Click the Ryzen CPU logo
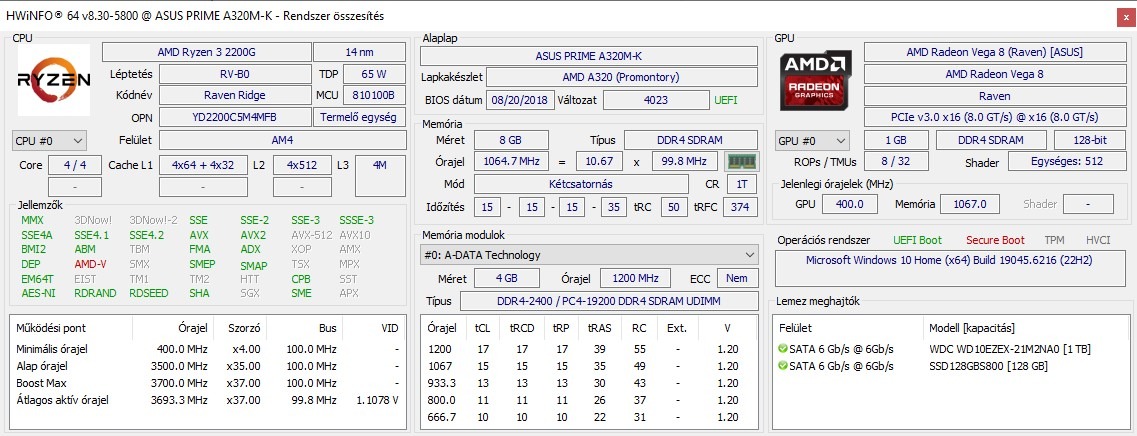Viewport: 1137px width, 436px height. pyautogui.click(x=54, y=80)
